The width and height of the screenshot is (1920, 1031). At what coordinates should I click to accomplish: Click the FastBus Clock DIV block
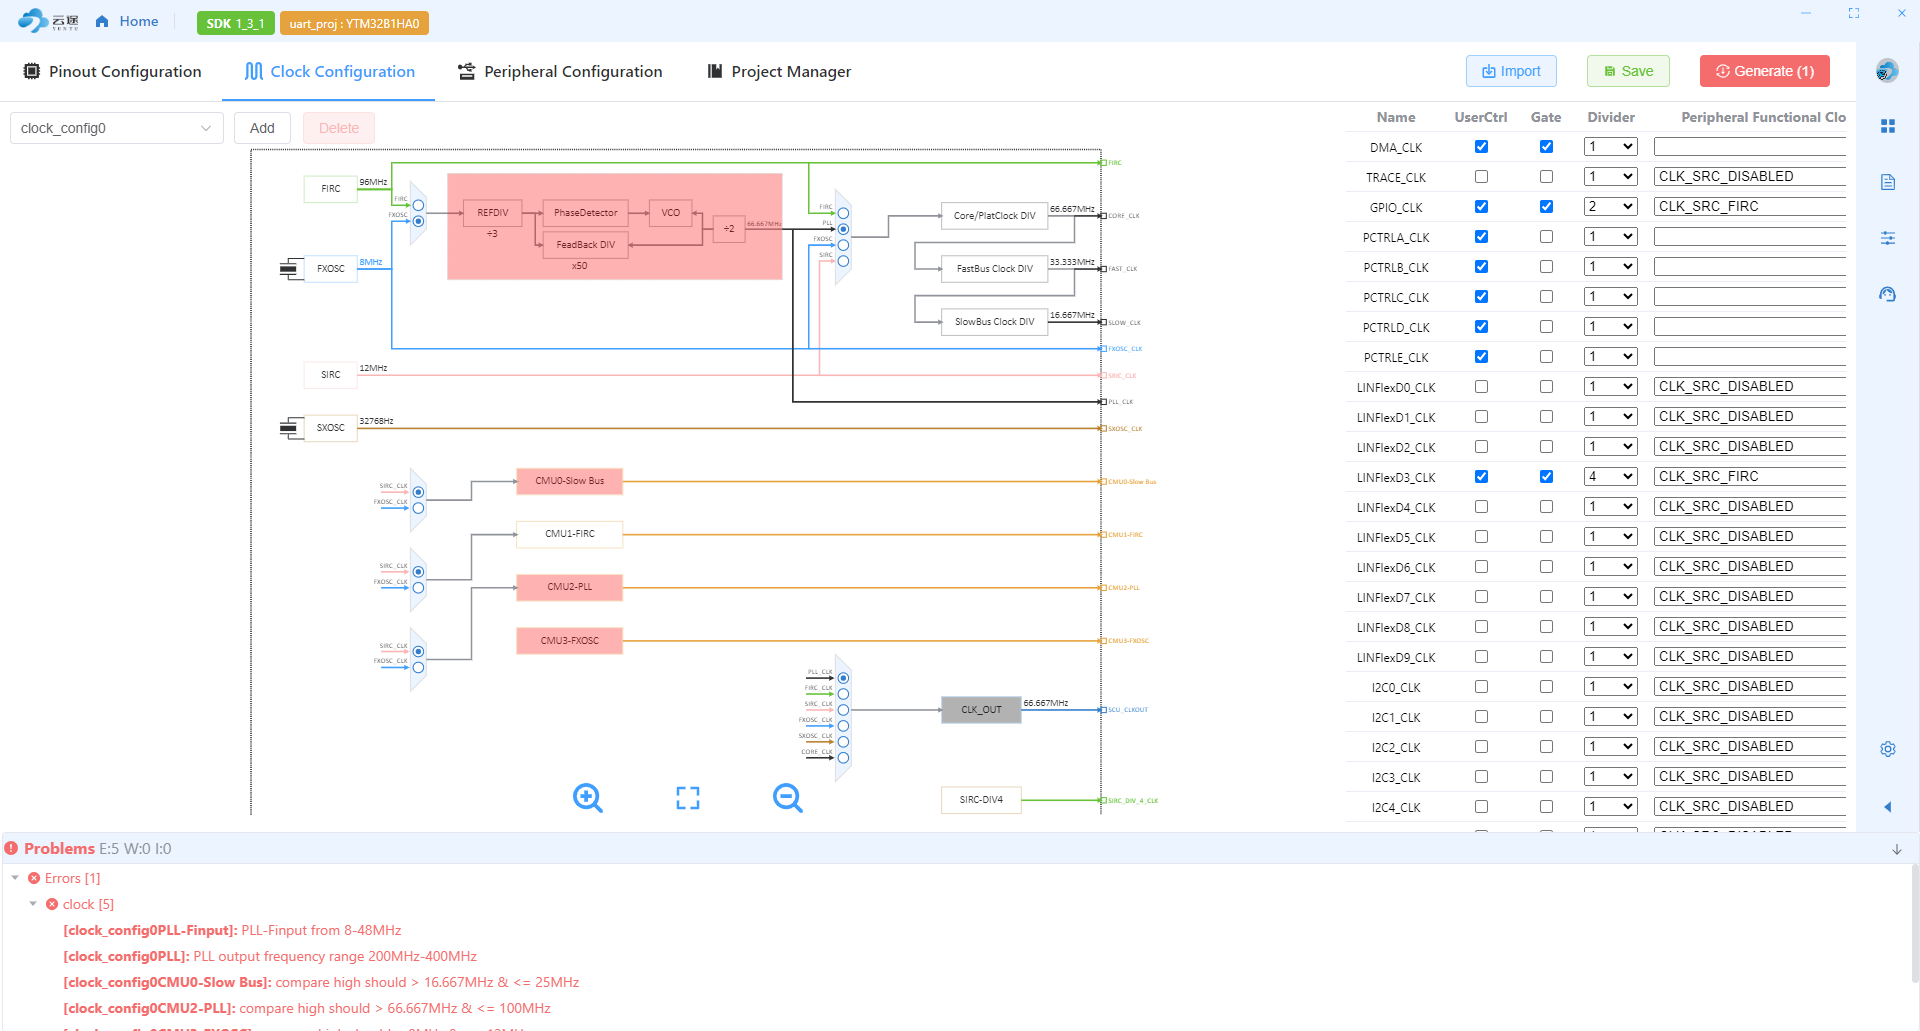coord(994,268)
